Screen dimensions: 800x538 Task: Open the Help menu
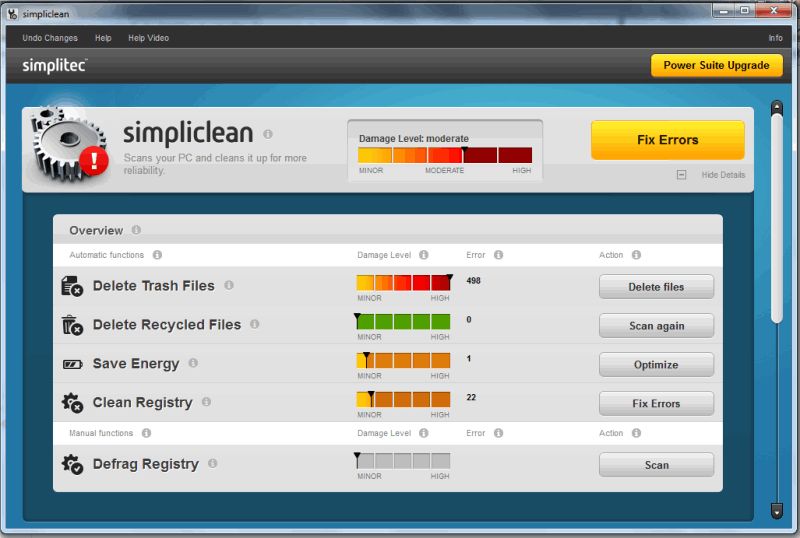point(103,38)
